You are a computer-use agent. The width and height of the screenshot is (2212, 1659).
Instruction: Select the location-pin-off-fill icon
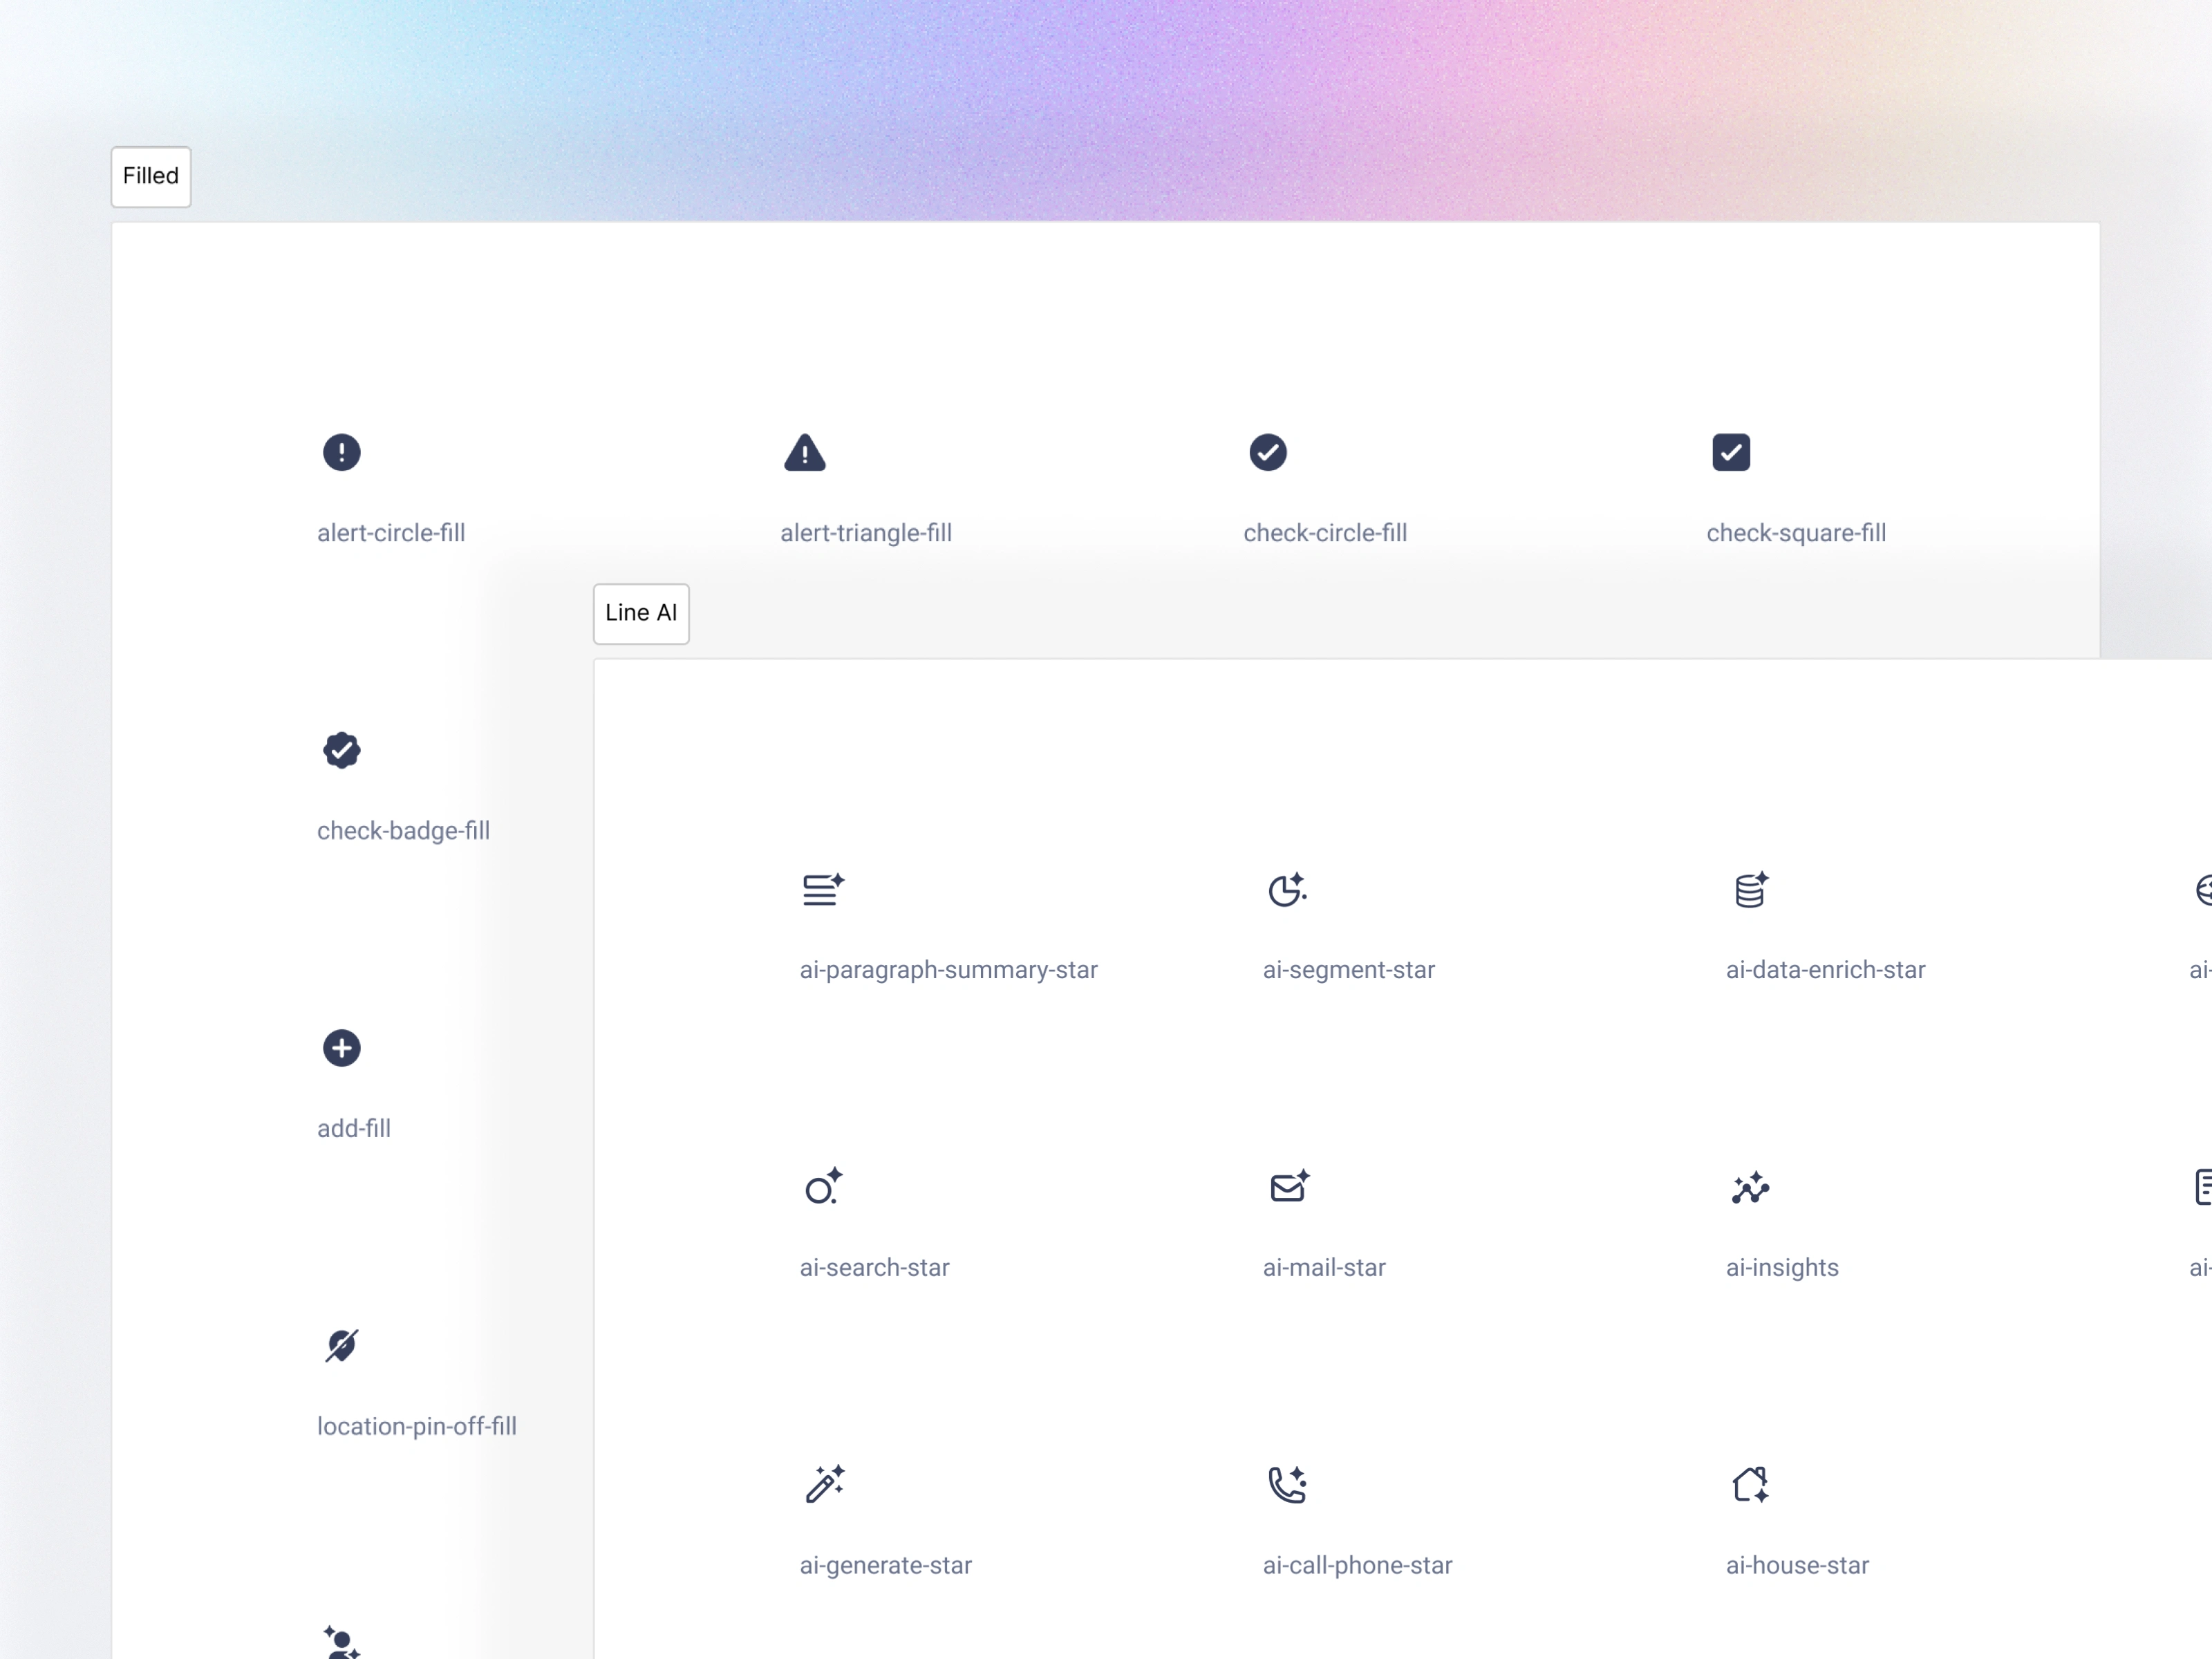(341, 1346)
